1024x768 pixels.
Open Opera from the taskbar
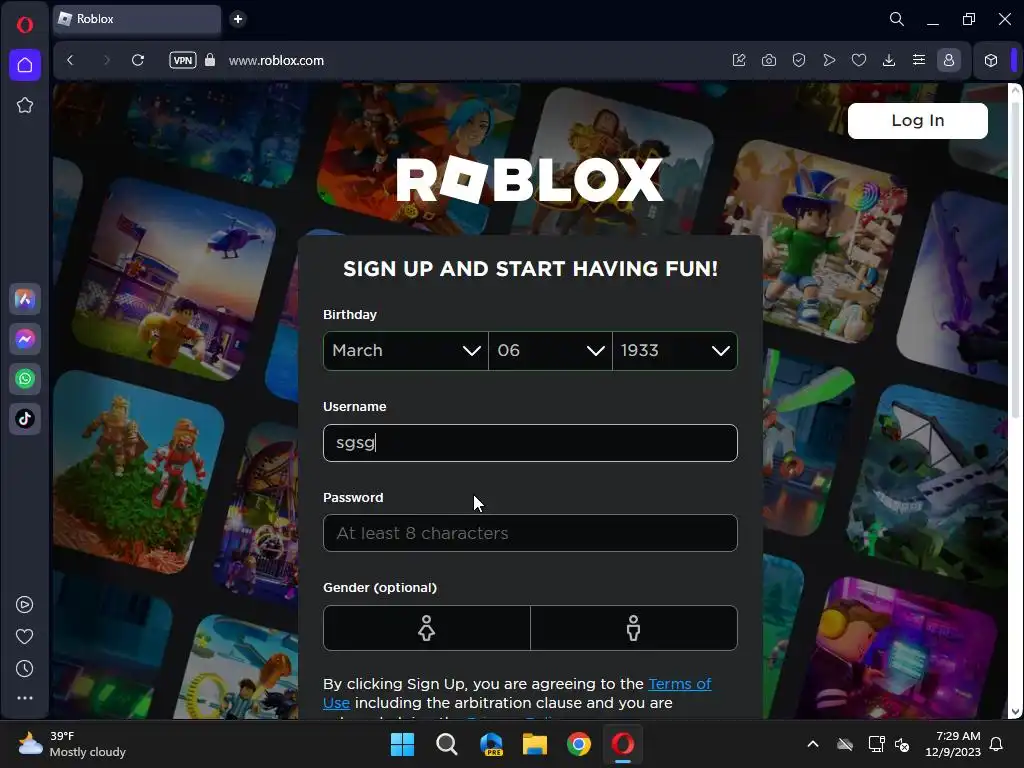point(623,744)
